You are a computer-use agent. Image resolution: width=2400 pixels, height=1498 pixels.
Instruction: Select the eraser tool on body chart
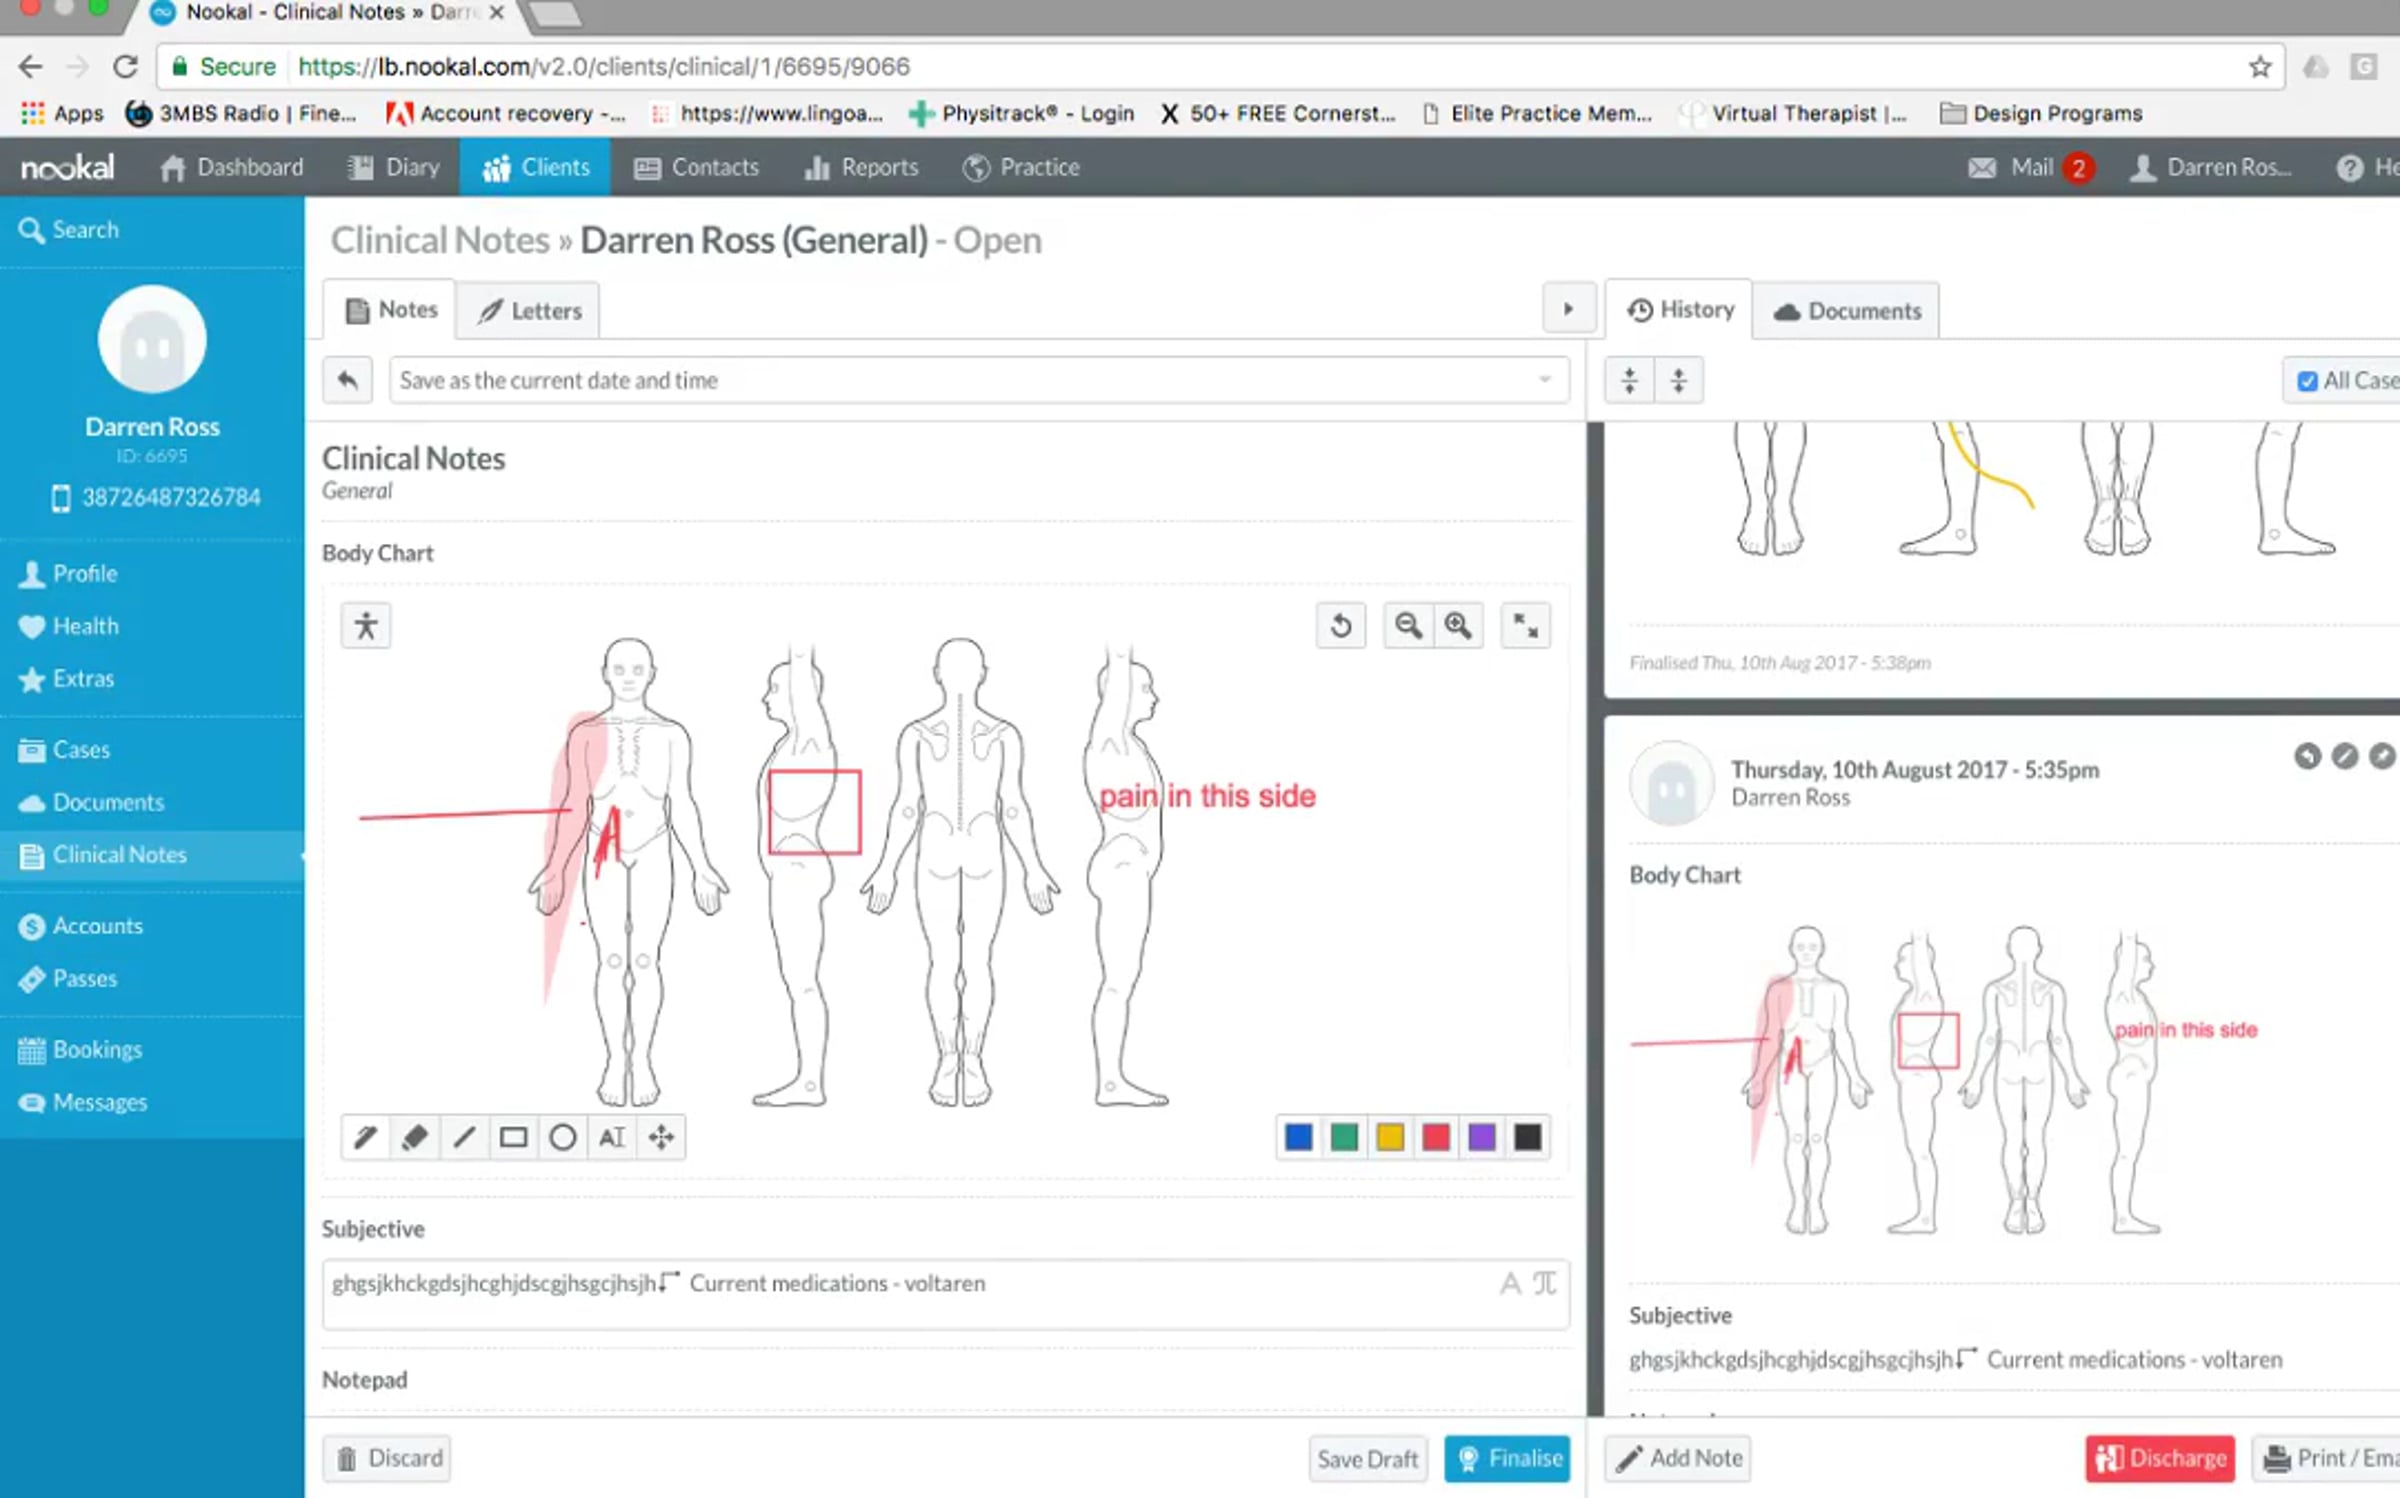pyautogui.click(x=414, y=1137)
